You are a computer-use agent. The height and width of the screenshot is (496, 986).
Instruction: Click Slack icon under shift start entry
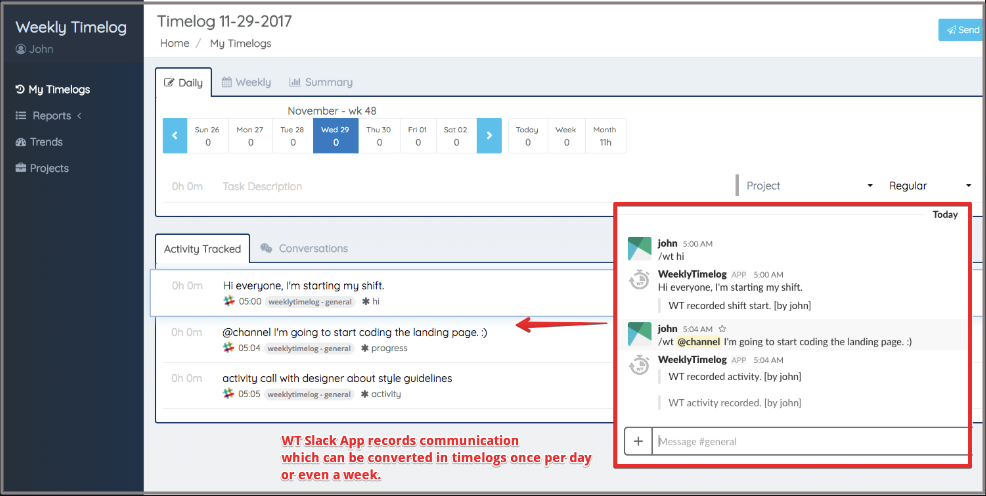[x=229, y=301]
